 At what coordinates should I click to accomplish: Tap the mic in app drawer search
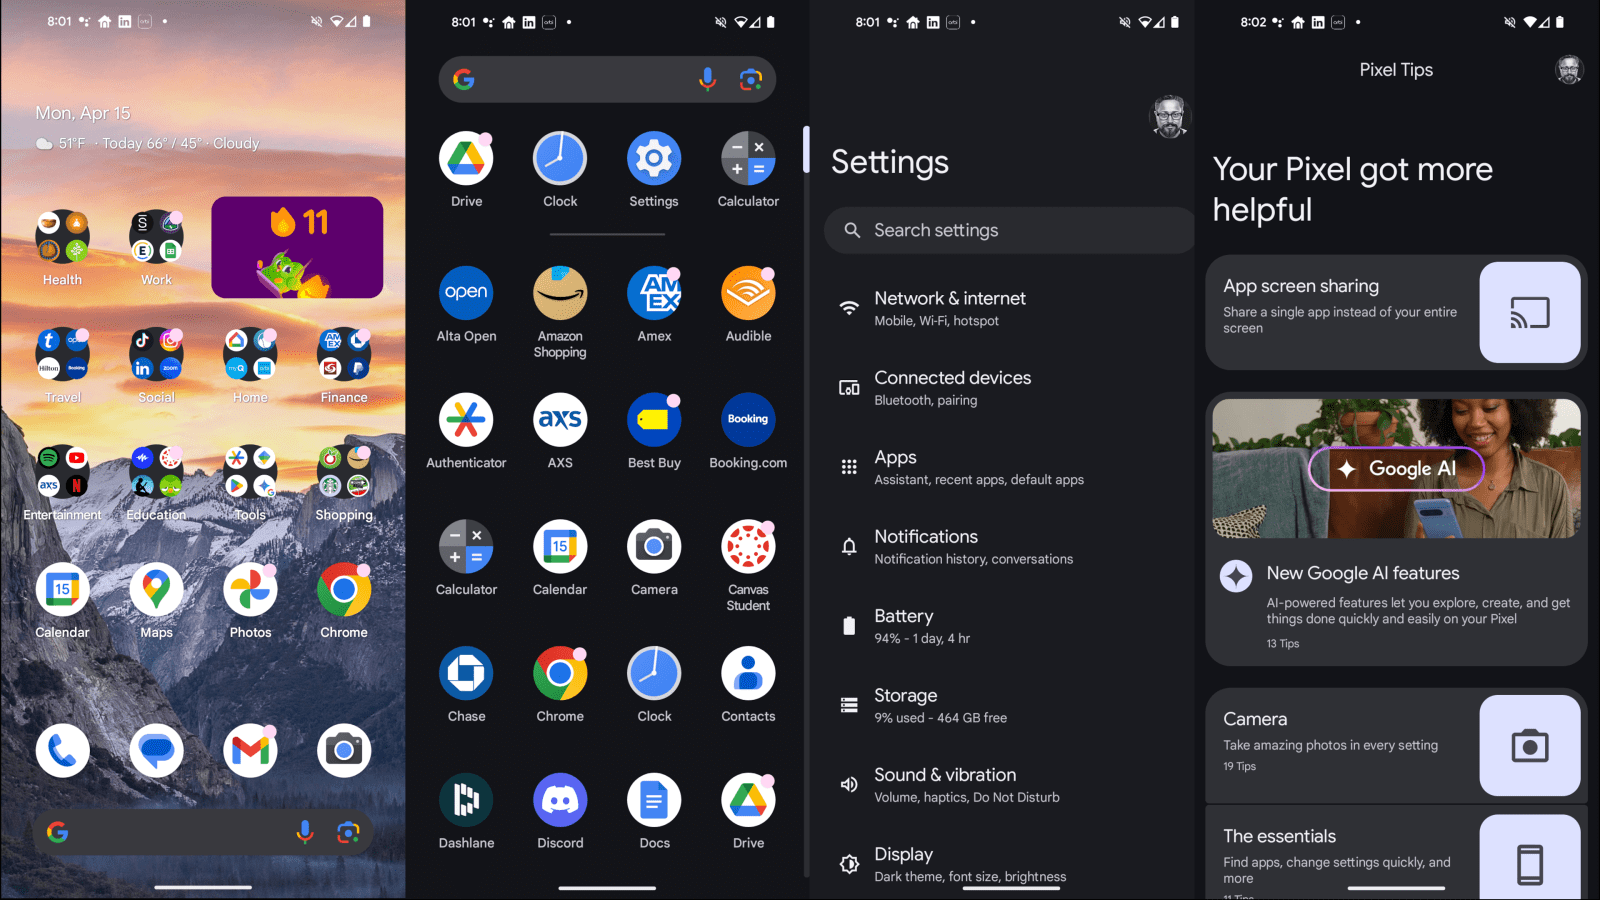(707, 79)
